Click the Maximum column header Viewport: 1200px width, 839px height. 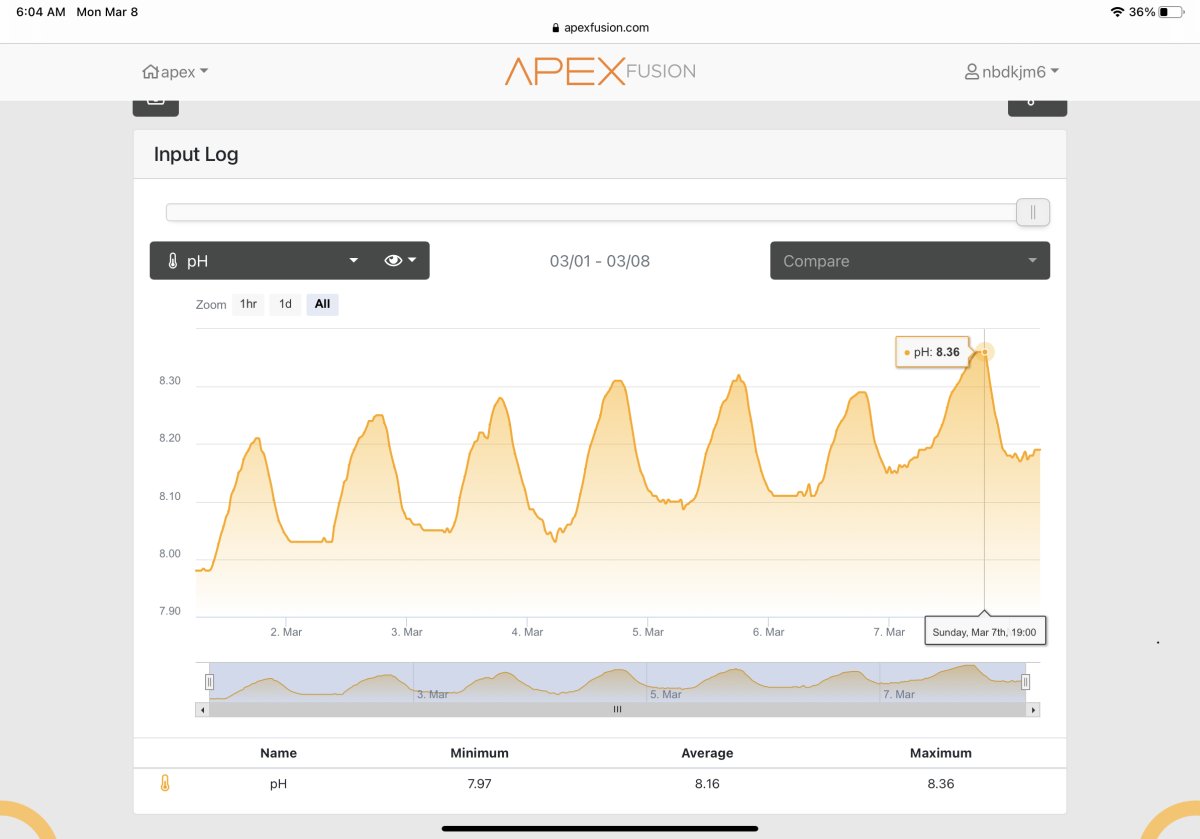point(941,753)
